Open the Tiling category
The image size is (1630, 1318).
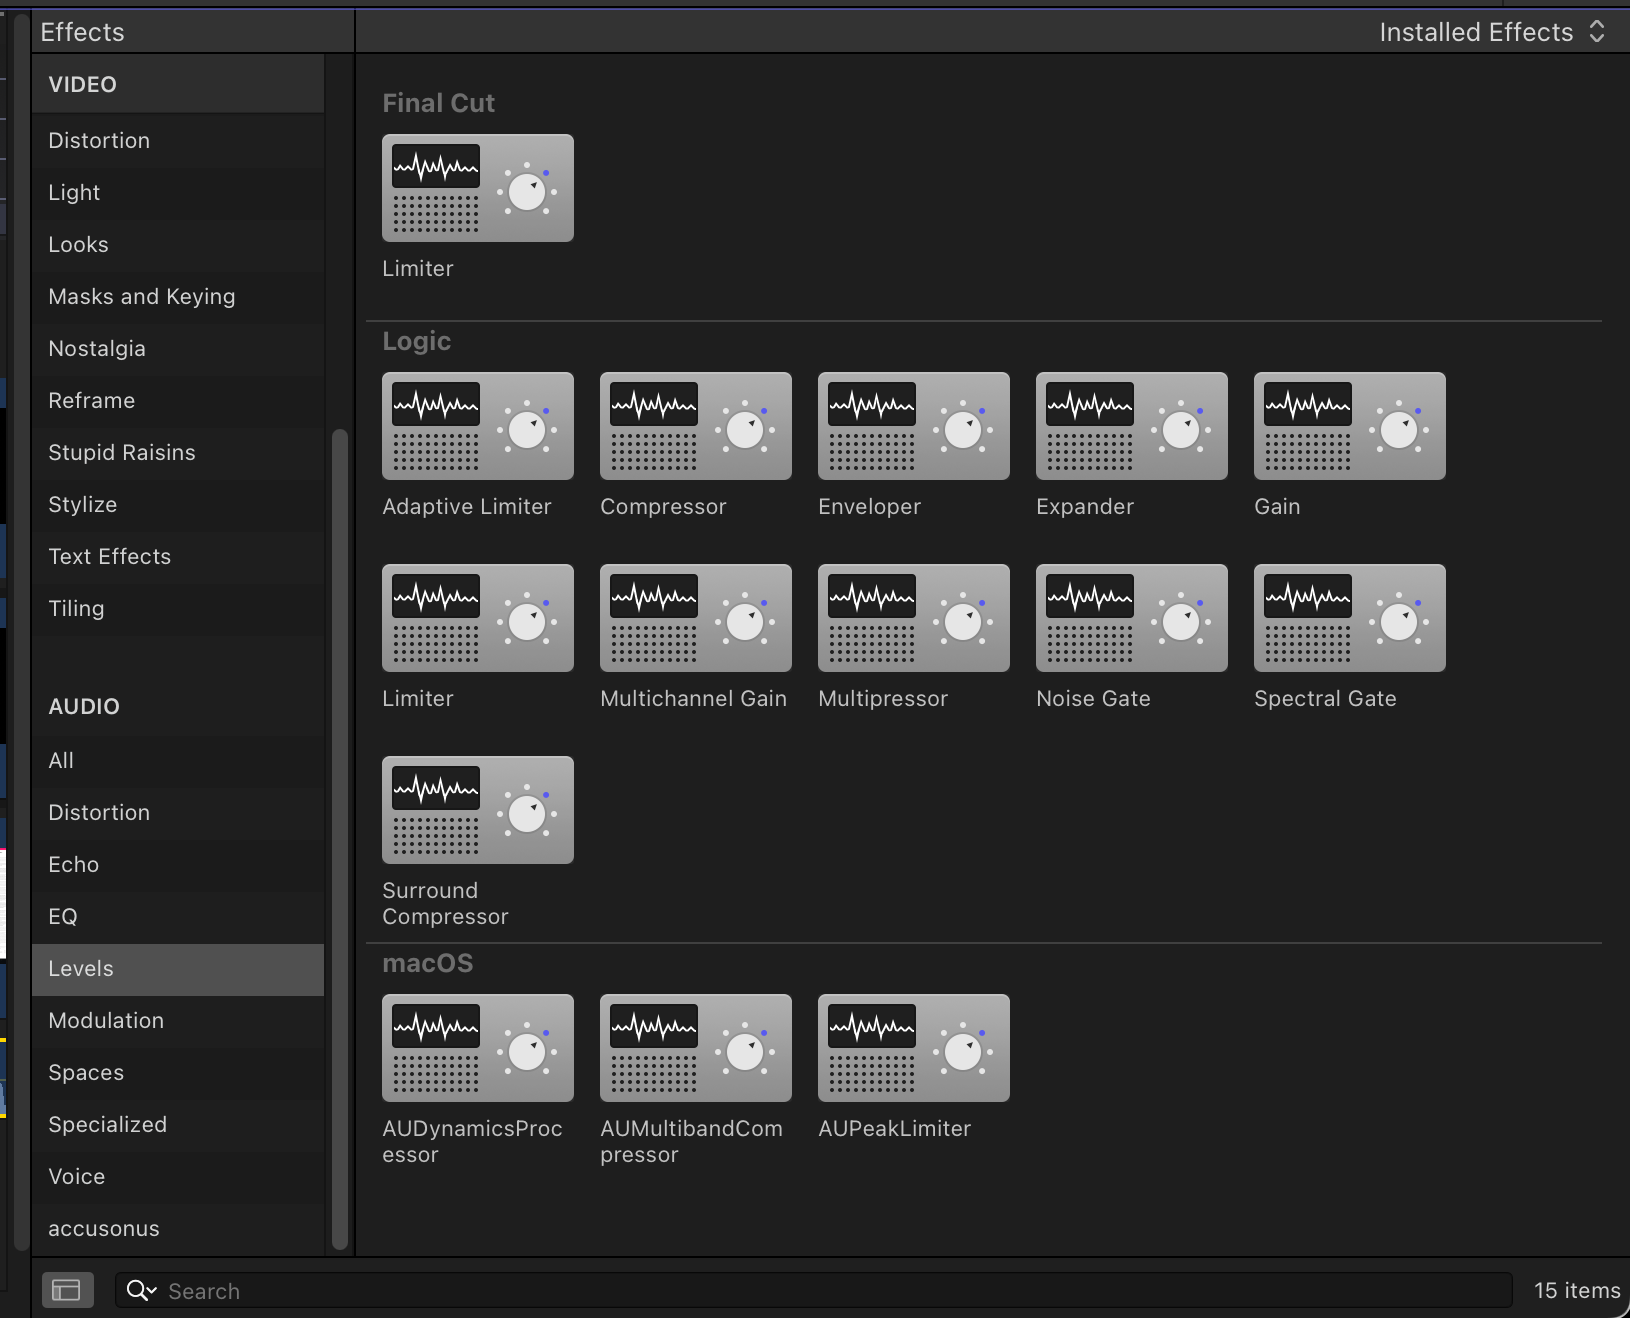[178, 608]
